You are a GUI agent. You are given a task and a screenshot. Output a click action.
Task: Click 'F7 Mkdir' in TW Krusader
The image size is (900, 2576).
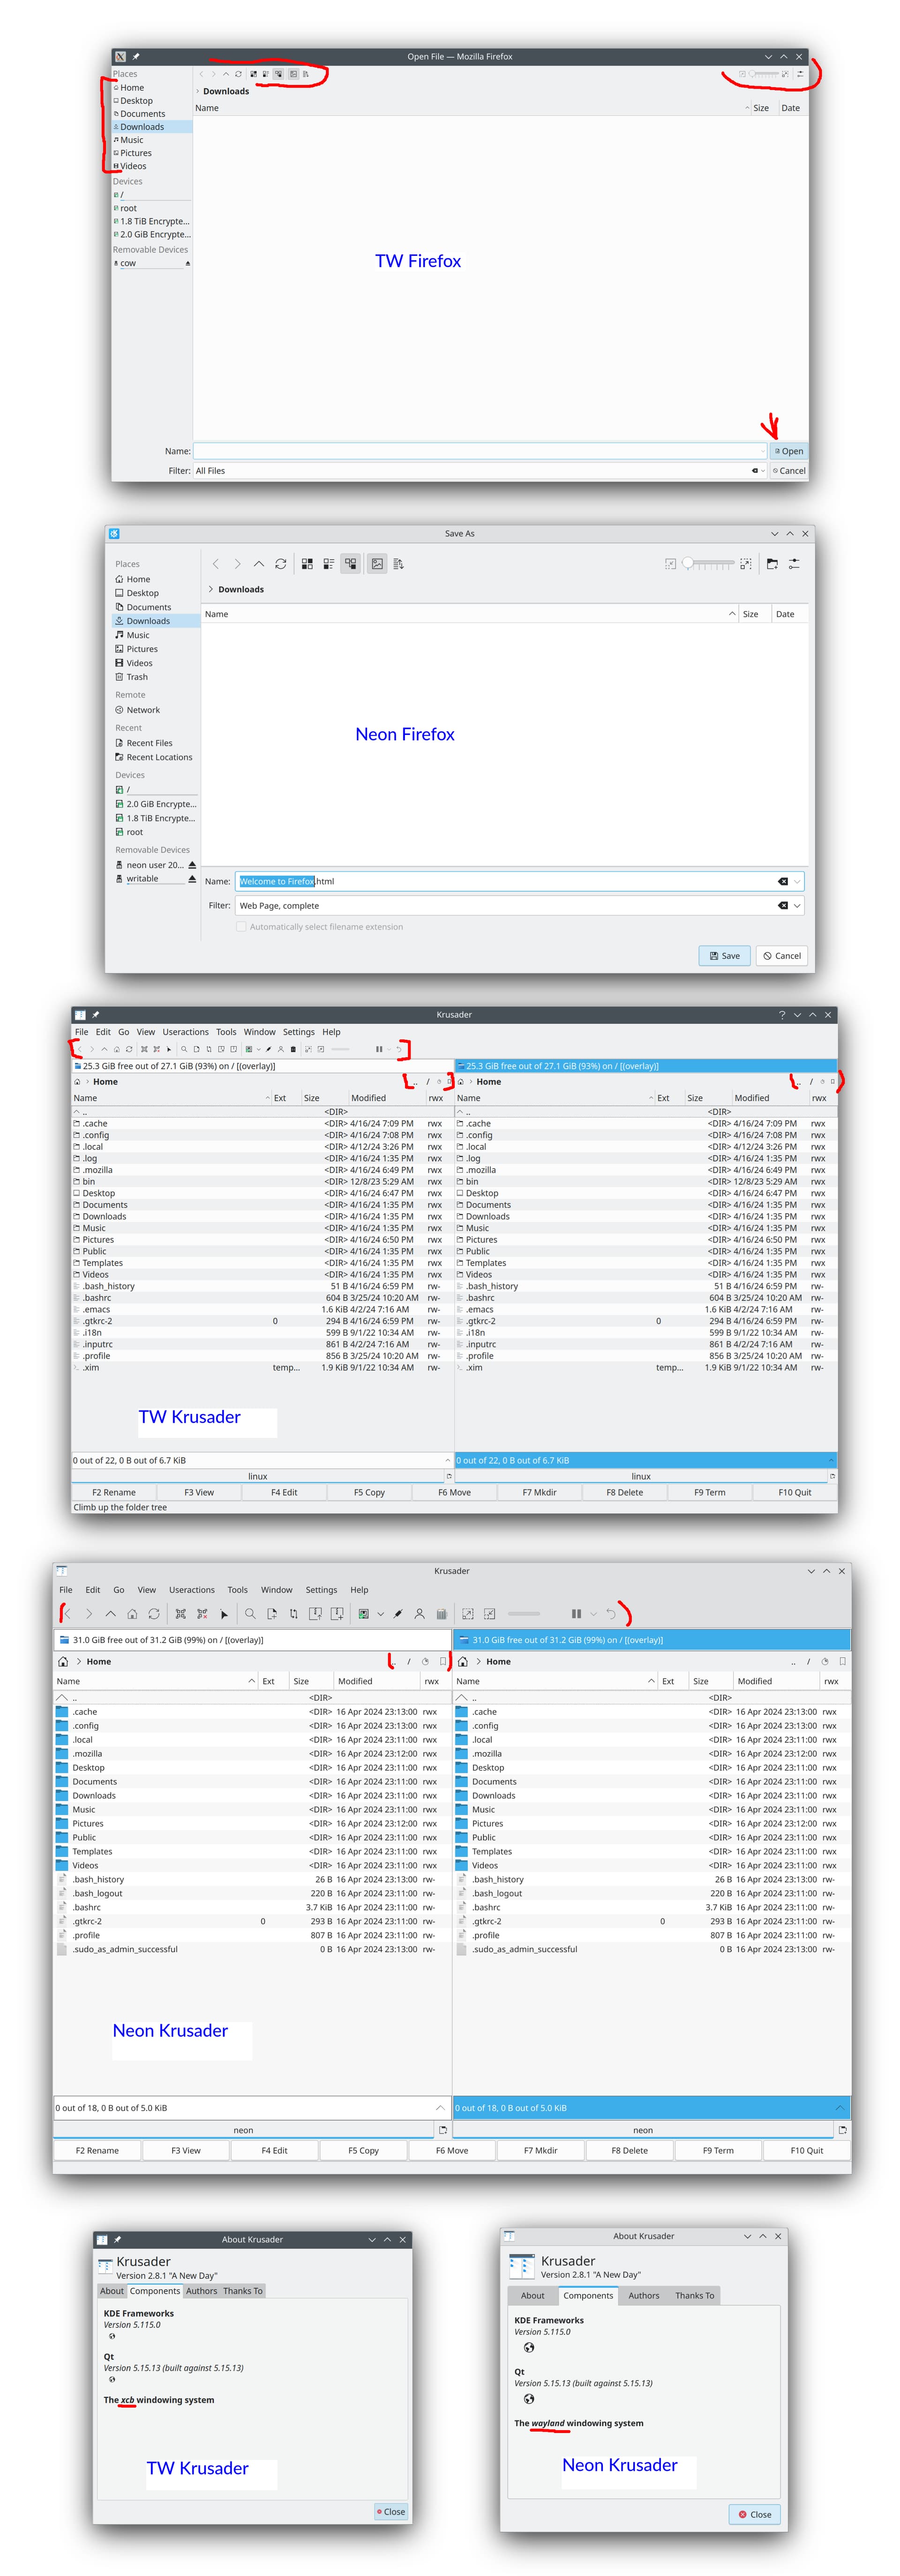[539, 1492]
